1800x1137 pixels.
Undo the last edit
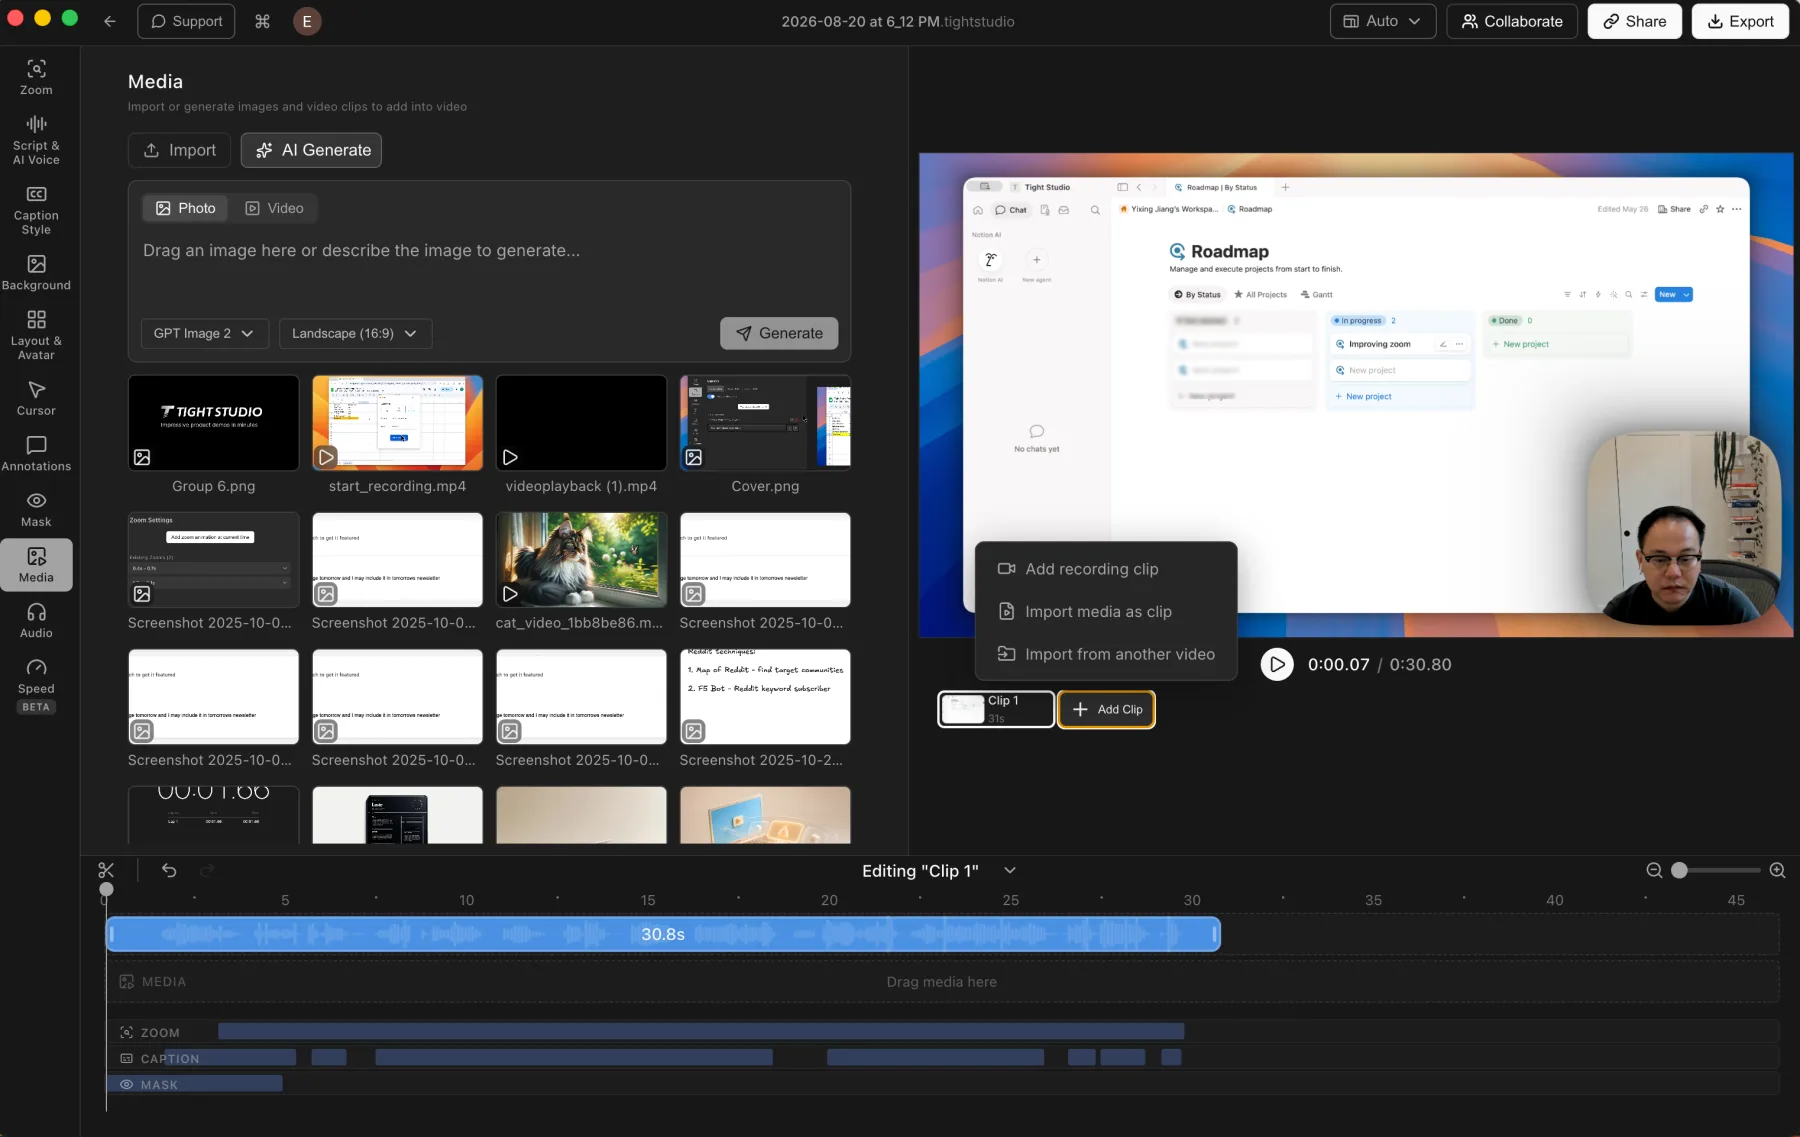(x=169, y=870)
